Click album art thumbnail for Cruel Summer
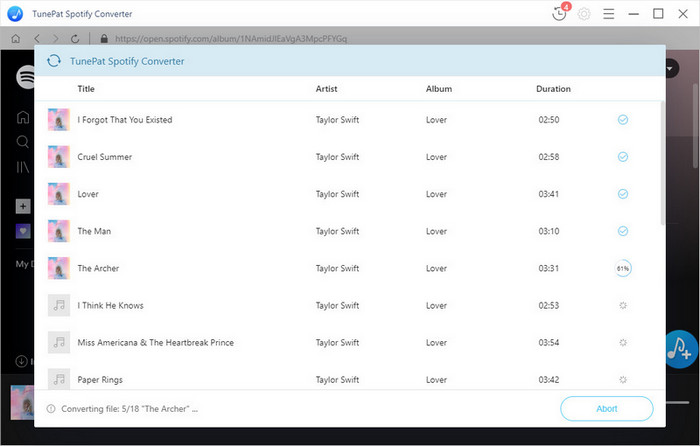This screenshot has width=700, height=446. (x=58, y=156)
